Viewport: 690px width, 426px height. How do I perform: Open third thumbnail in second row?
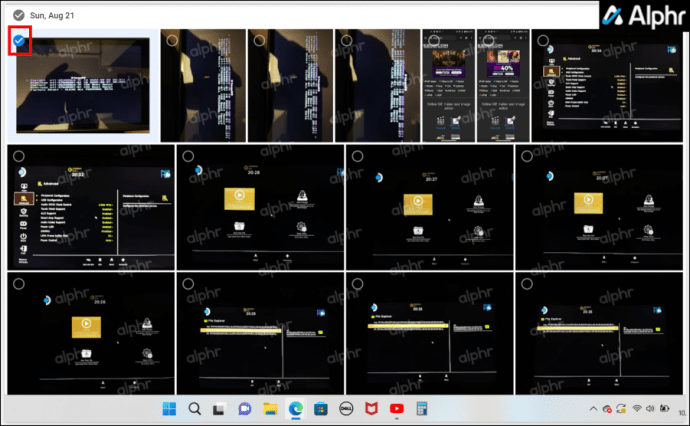click(x=429, y=207)
